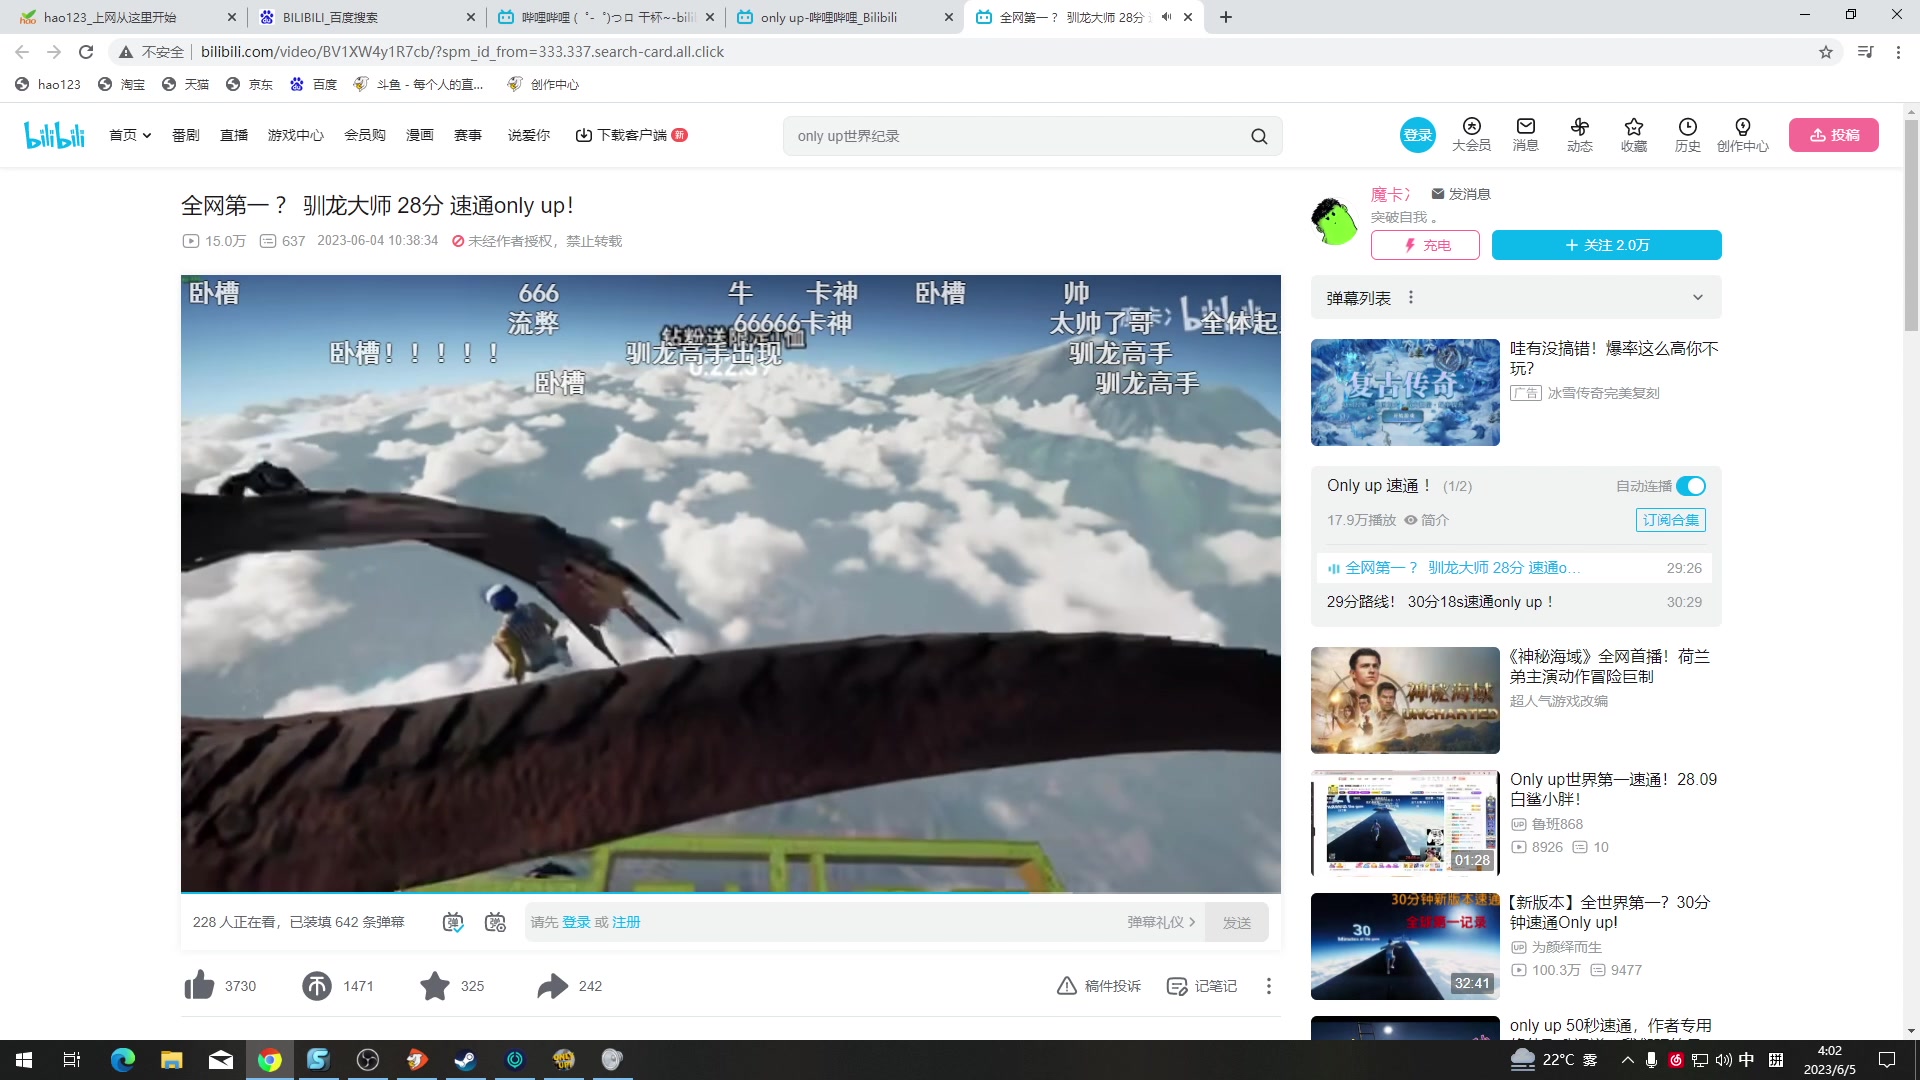
Task: Open 漫画 navigation item
Action: tap(419, 135)
